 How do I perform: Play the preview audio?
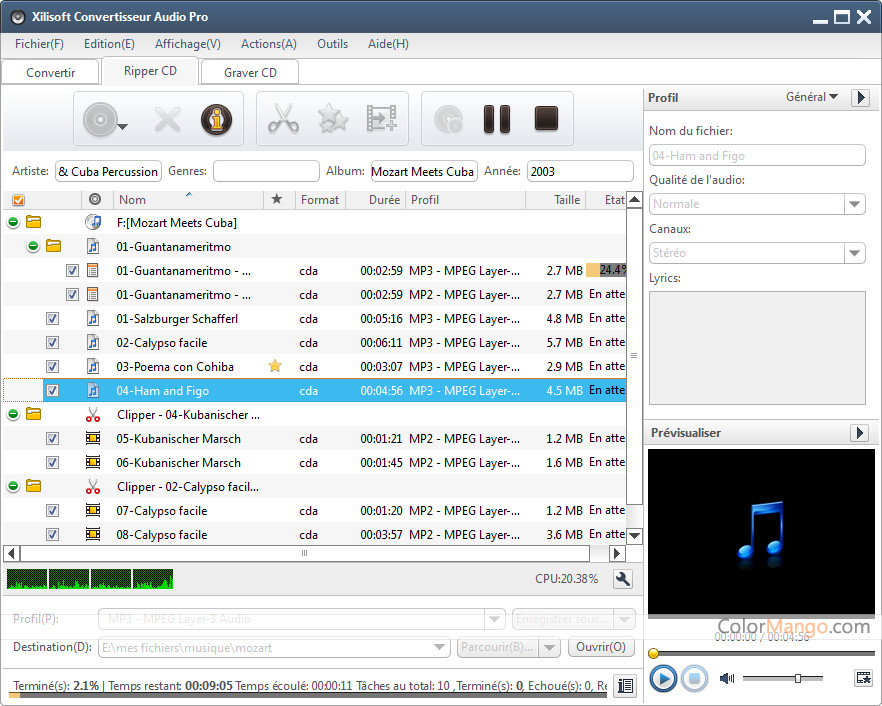coord(663,678)
